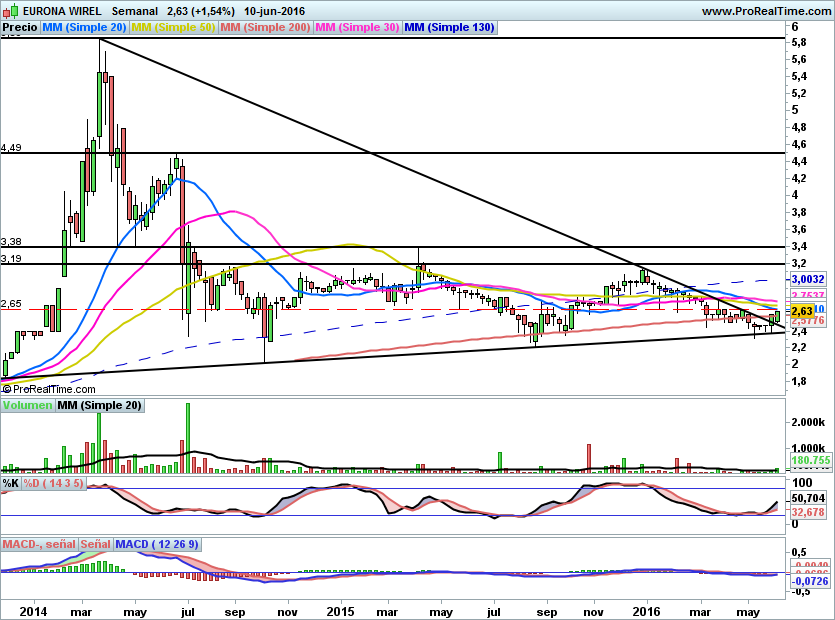This screenshot has height=620, width=835.
Task: Open the MACD (12 26 9) label
Action: click(157, 544)
